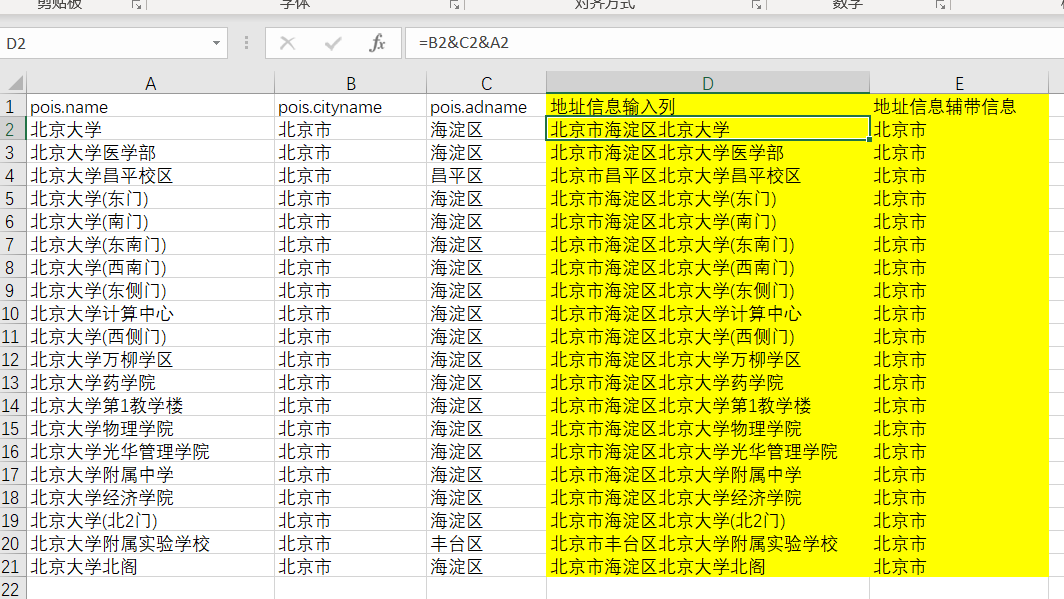The height and width of the screenshot is (599, 1064).
Task: Open the alignment group dialog launcher
Action: 756,5
